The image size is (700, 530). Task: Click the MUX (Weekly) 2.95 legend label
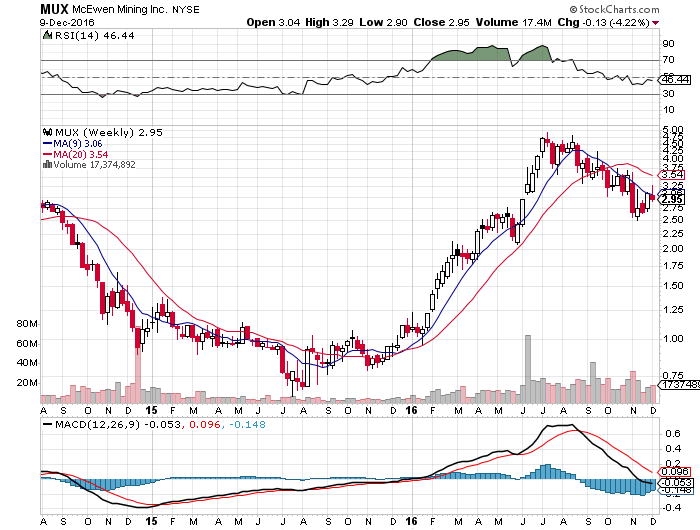(x=109, y=133)
